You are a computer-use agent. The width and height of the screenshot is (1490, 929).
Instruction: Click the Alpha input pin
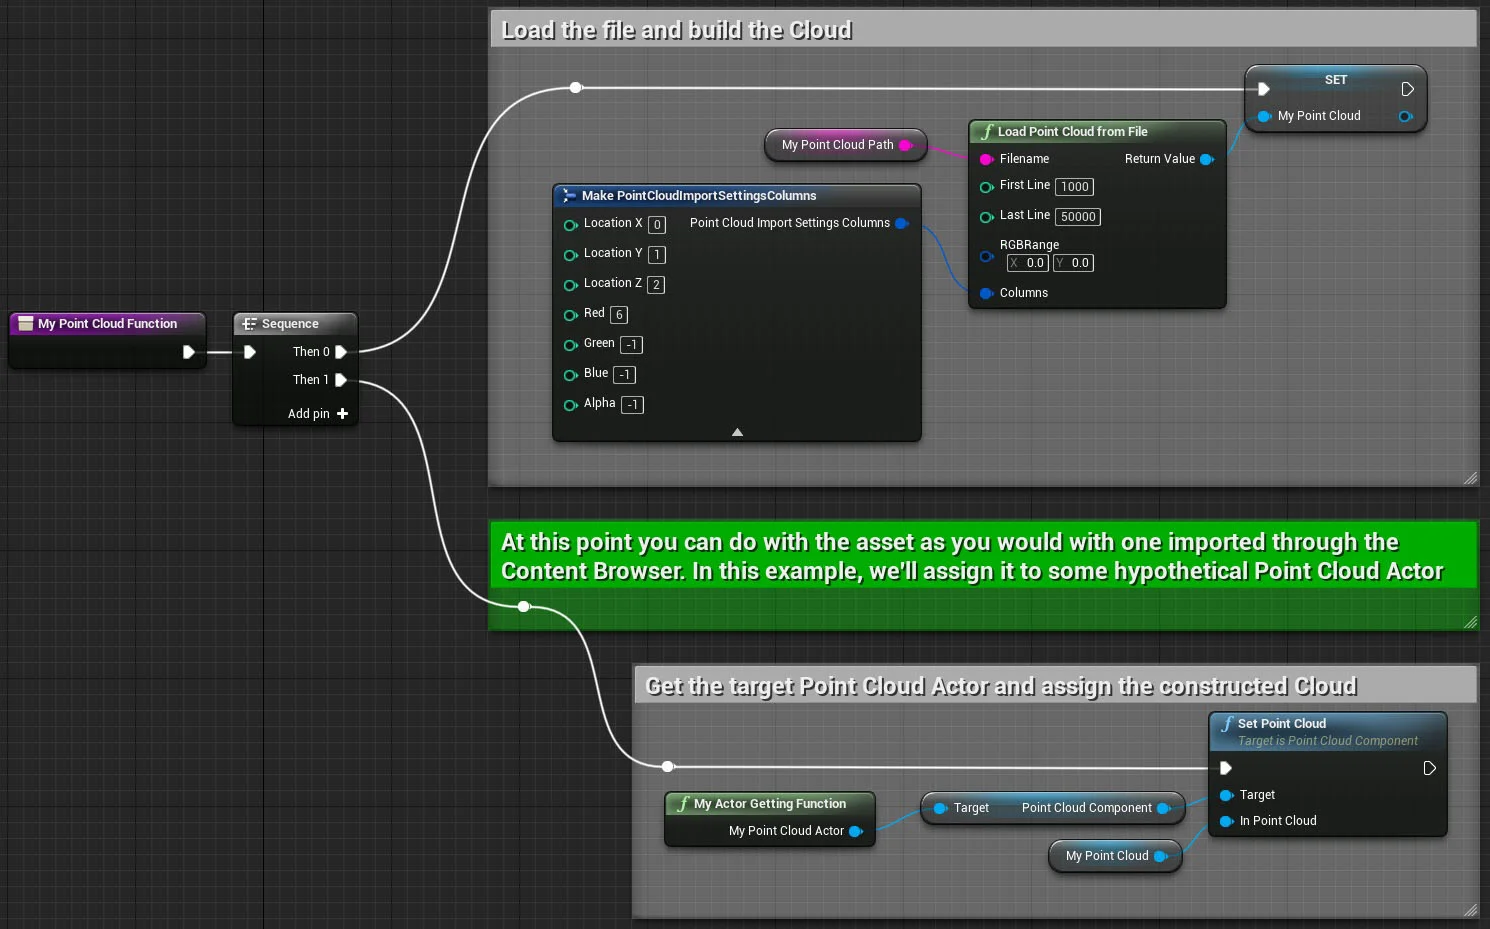pos(570,405)
